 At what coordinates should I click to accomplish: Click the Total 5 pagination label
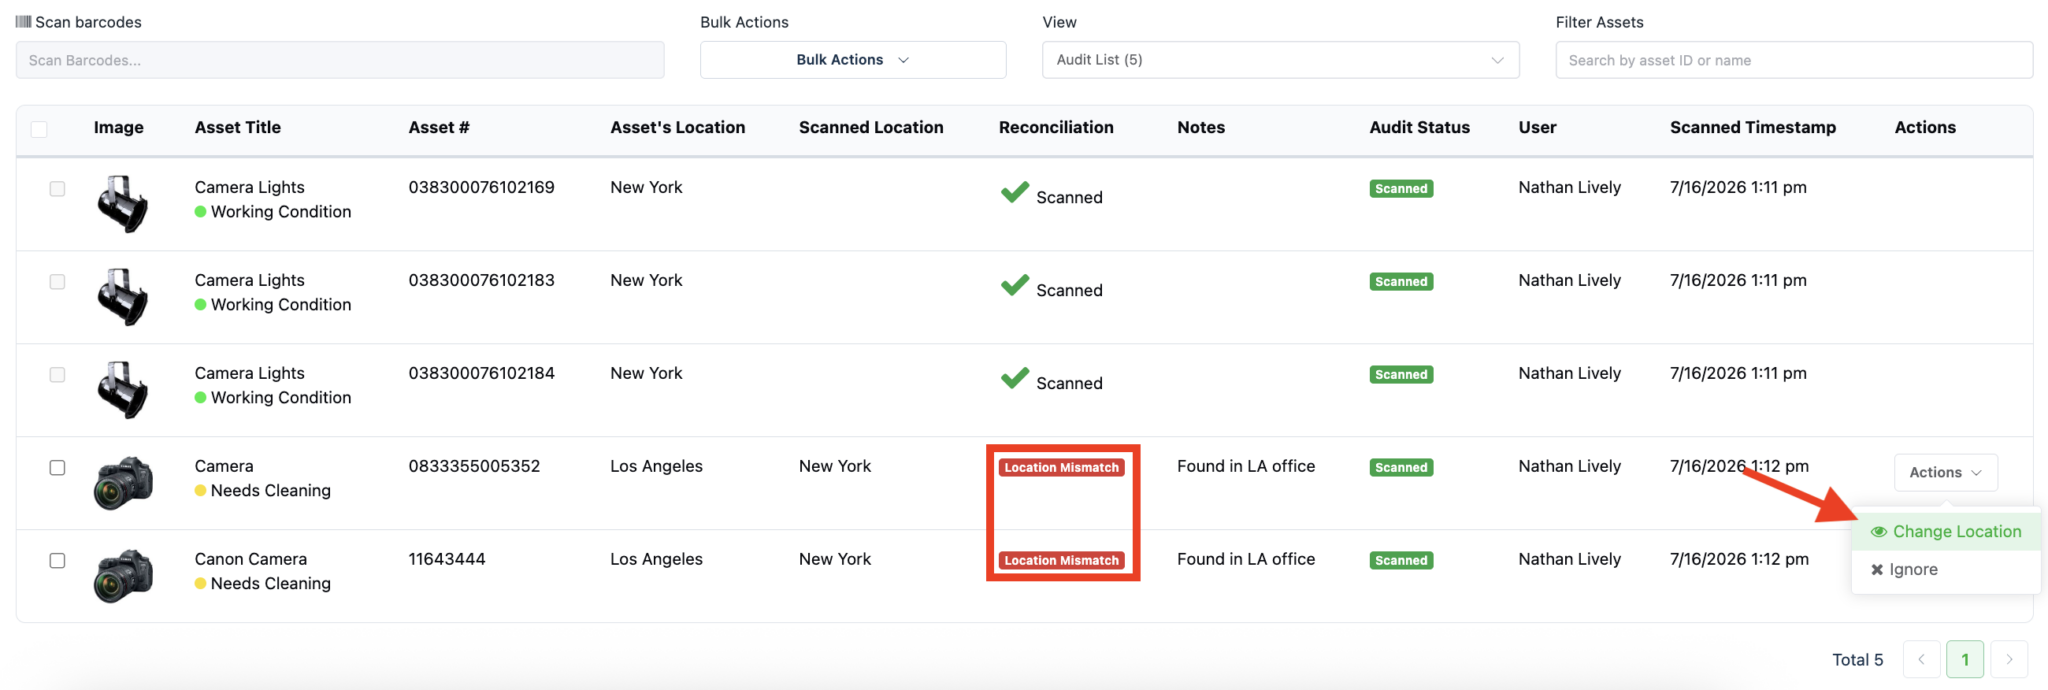click(x=1858, y=660)
